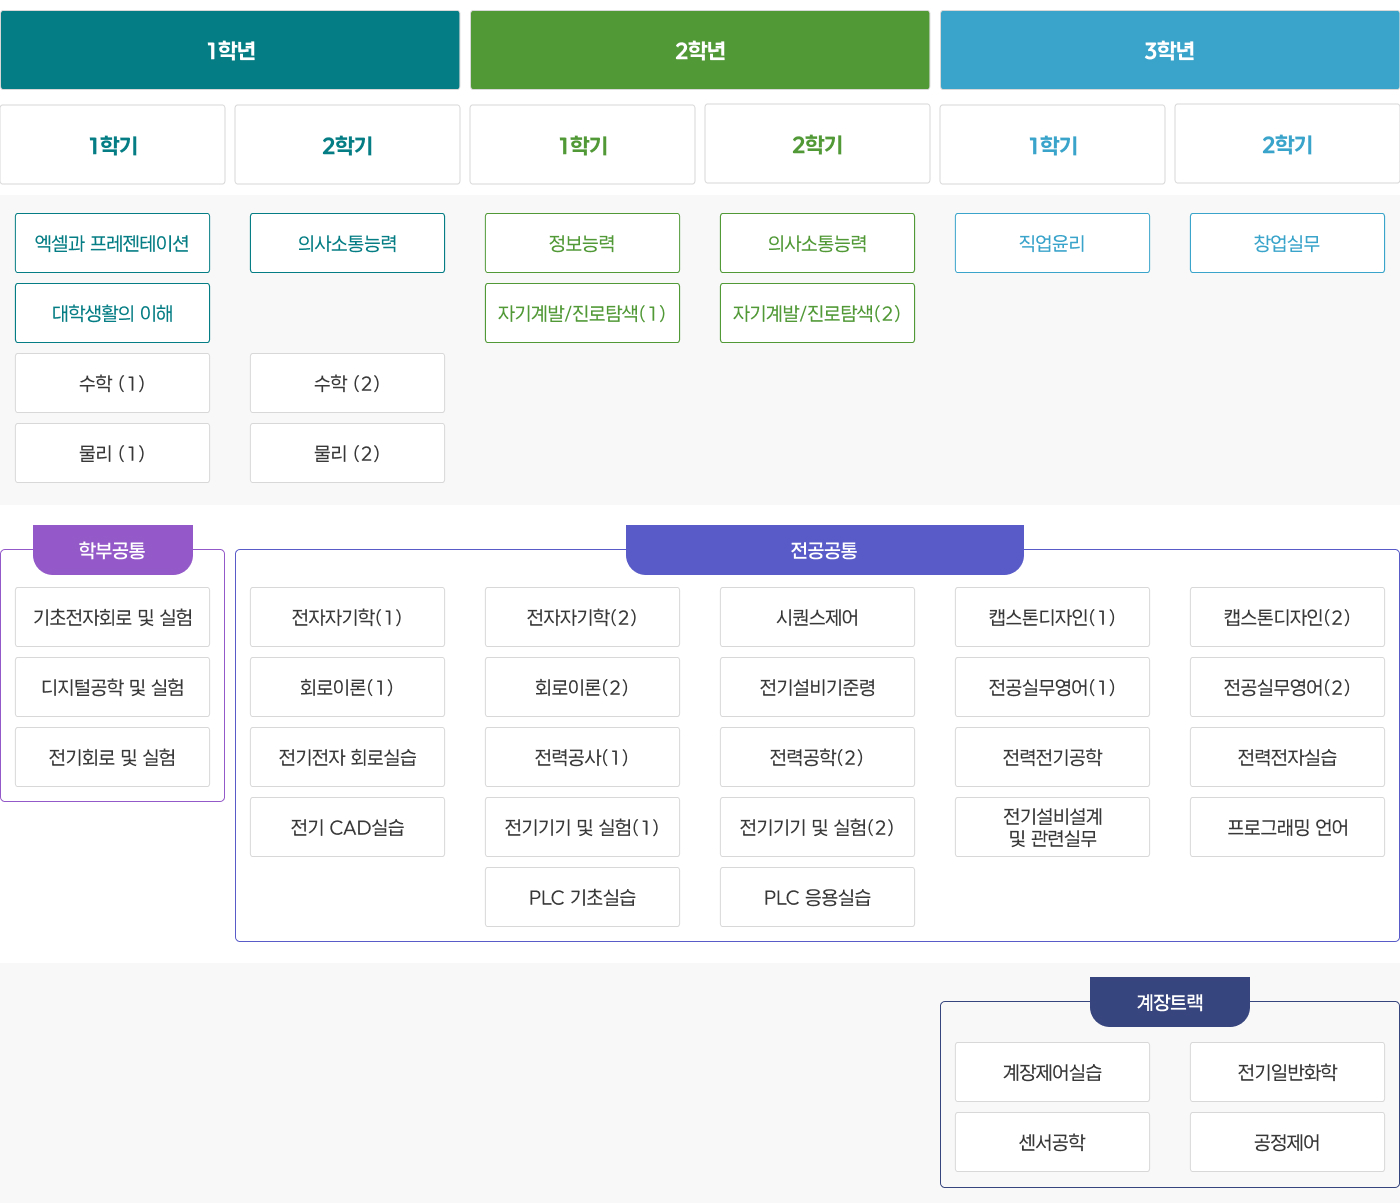Viewport: 1400px width, 1203px height.
Task: Click 회로이론(1) course
Action: pyautogui.click(x=347, y=687)
